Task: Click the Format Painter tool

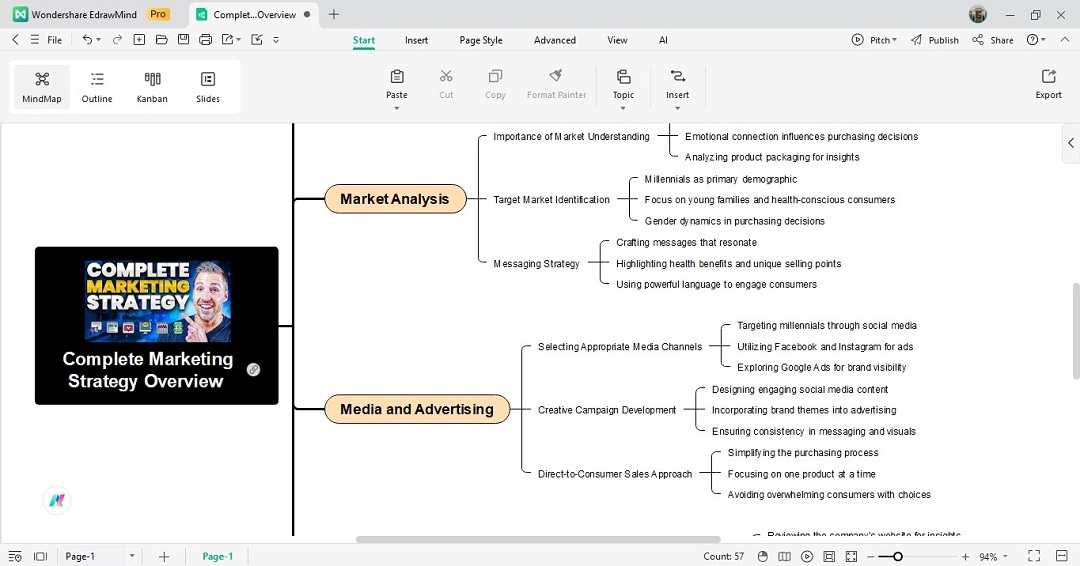Action: pos(557,84)
